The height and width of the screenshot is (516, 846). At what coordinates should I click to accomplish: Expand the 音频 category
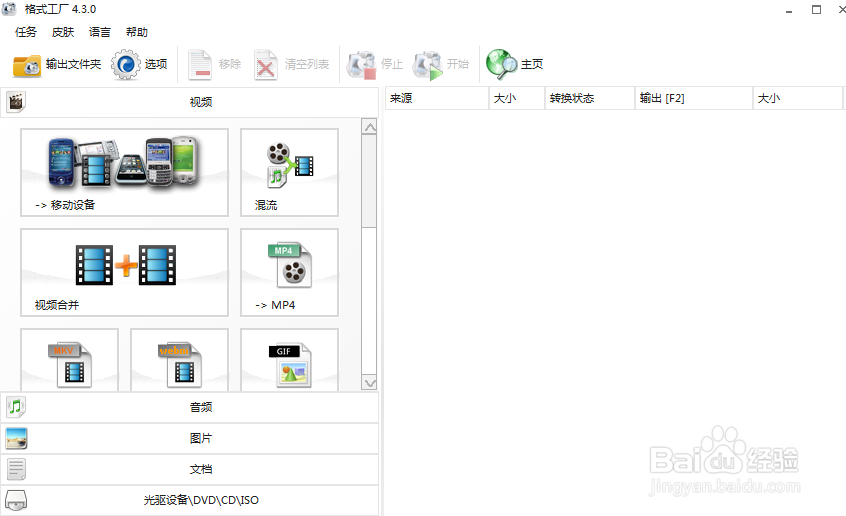tap(190, 408)
